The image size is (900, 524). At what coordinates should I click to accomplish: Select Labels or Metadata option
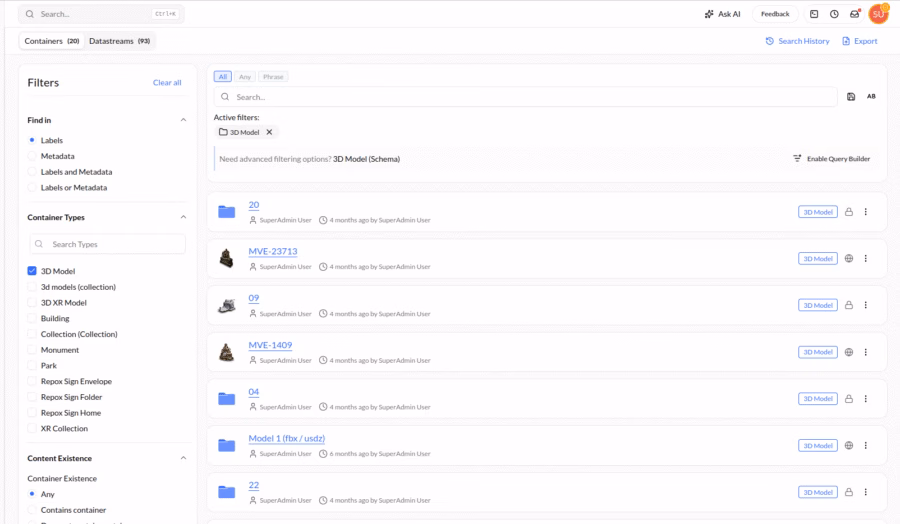point(32,188)
